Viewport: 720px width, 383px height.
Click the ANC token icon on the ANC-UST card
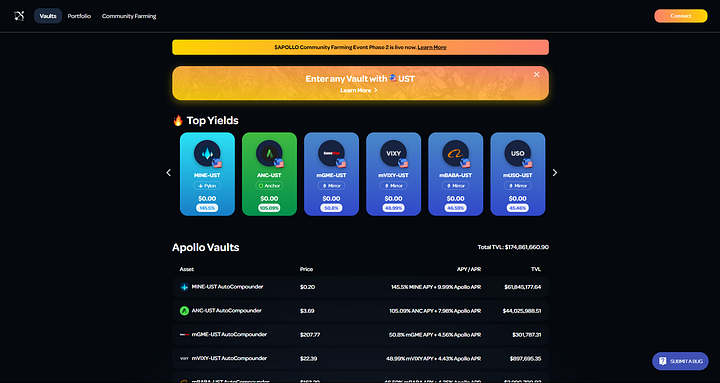tap(269, 153)
